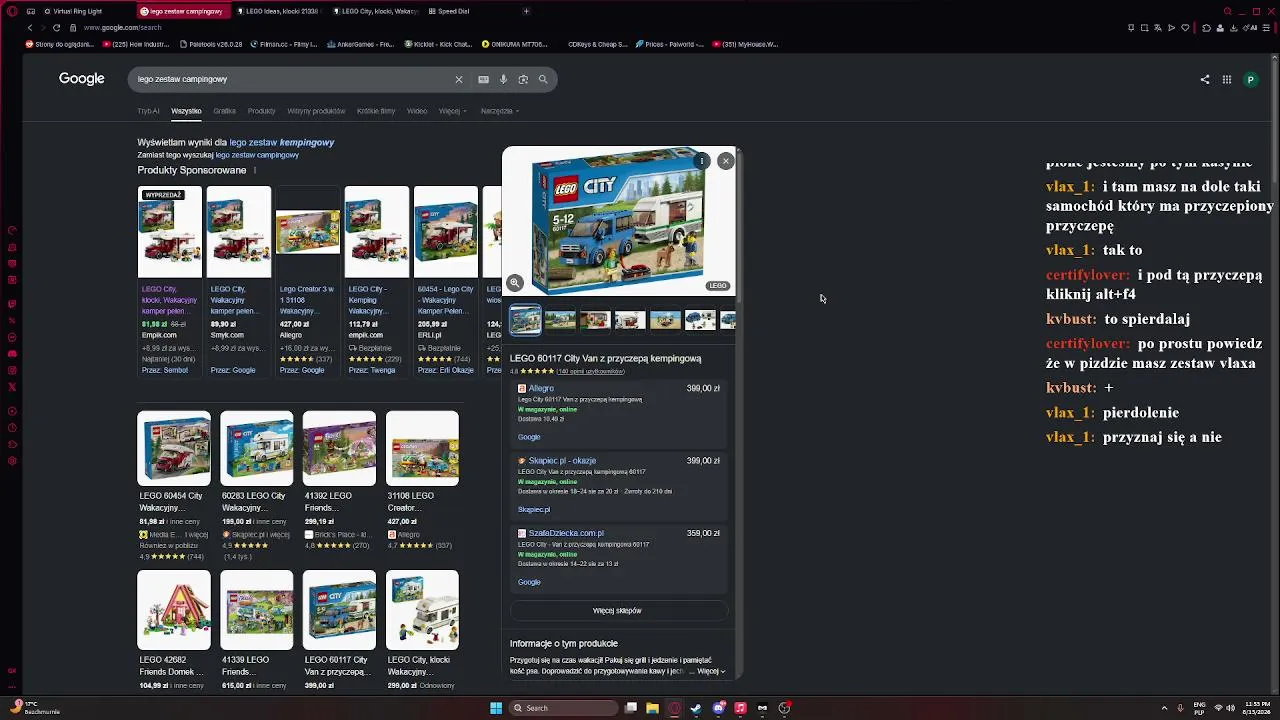Screen dimensions: 1280x720
Task: Open the product panel three-dot options
Action: point(702,161)
